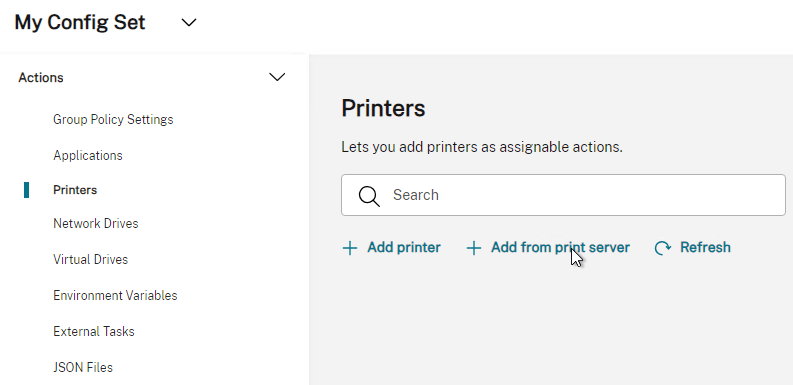Click the Refresh text button
The image size is (793, 385).
(705, 247)
